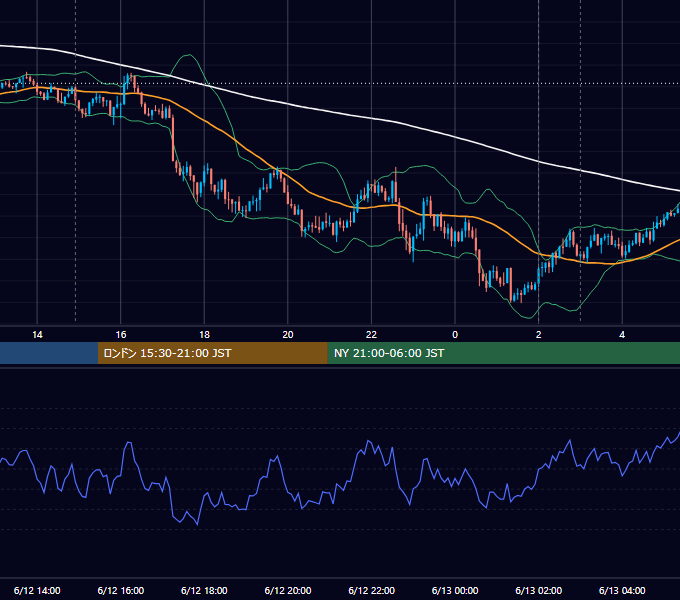Click the 6/12 20:00 time label
This screenshot has height=600, width=680.
point(288,590)
